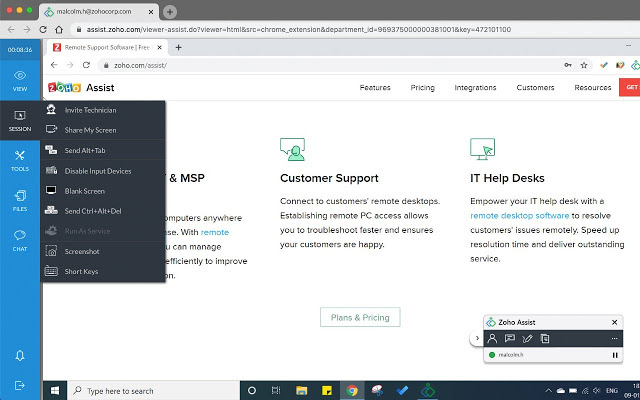Image resolution: width=640 pixels, height=400 pixels.
Task: Click the exit session icon
Action: (20, 385)
